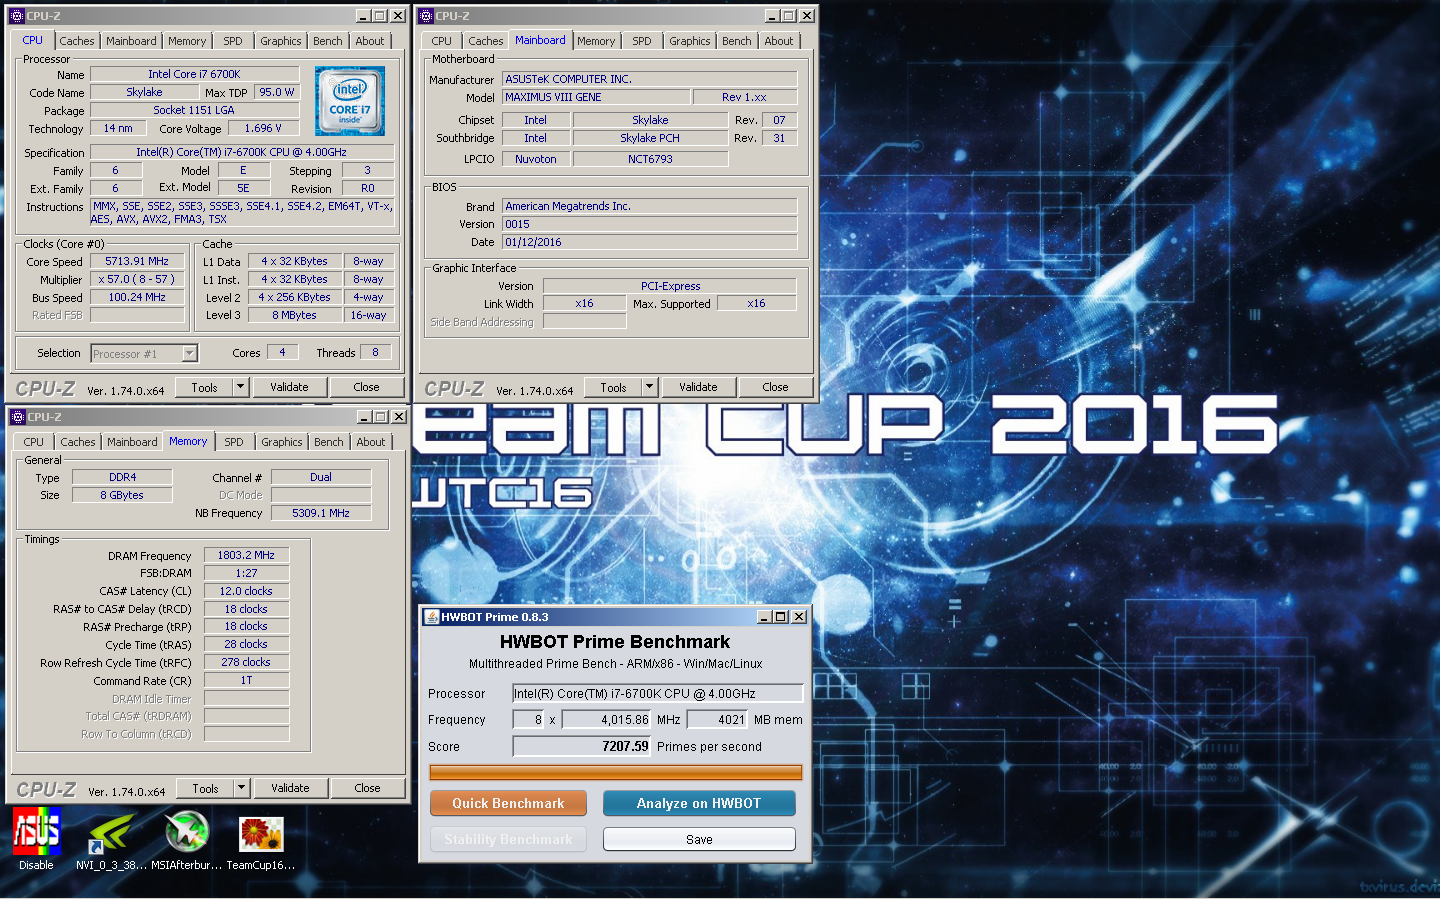Image resolution: width=1440 pixels, height=900 pixels.
Task: Minimize the CPU-Z Mainboard window
Action: [772, 16]
